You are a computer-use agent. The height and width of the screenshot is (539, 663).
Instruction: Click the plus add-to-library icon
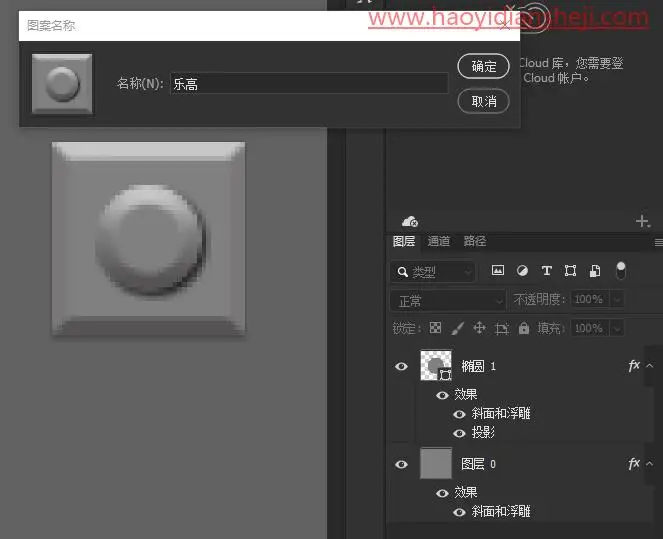click(x=643, y=221)
